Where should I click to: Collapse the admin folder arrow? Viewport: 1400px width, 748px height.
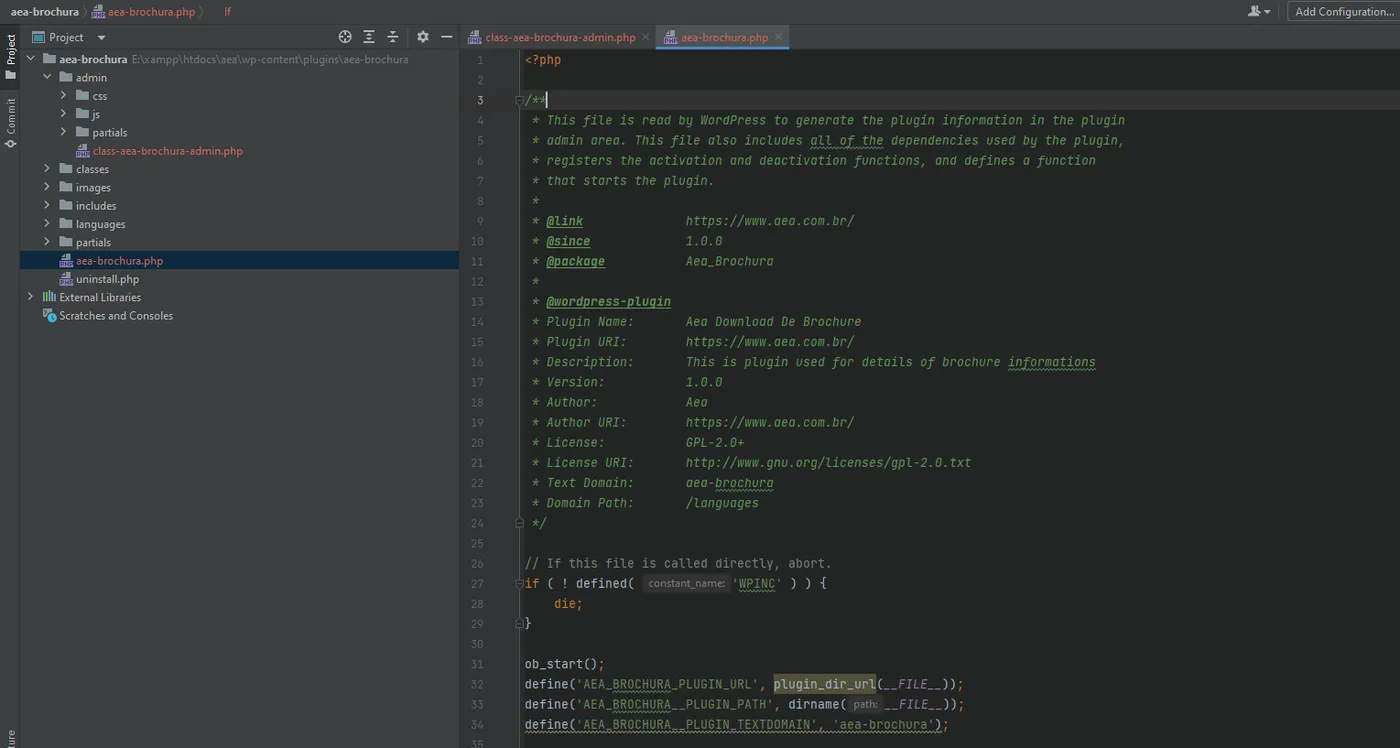47,77
